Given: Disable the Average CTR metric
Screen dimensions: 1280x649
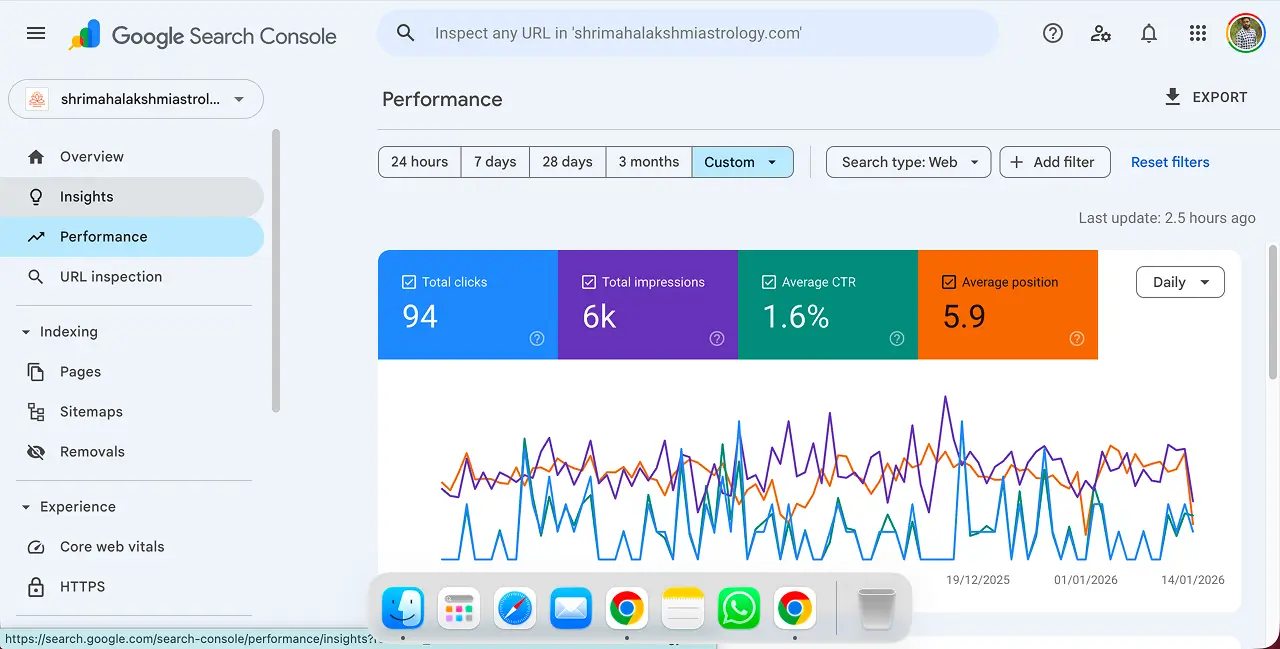Looking at the screenshot, I should pos(769,281).
